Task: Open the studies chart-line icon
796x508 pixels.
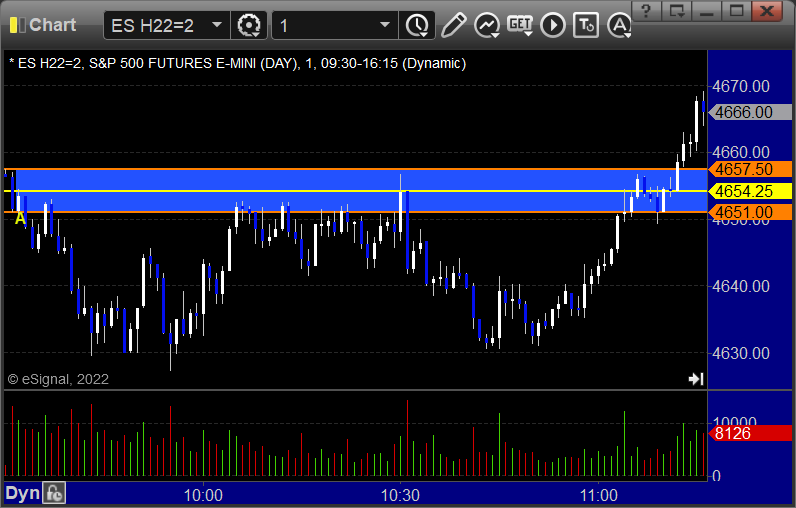Action: tap(487, 25)
